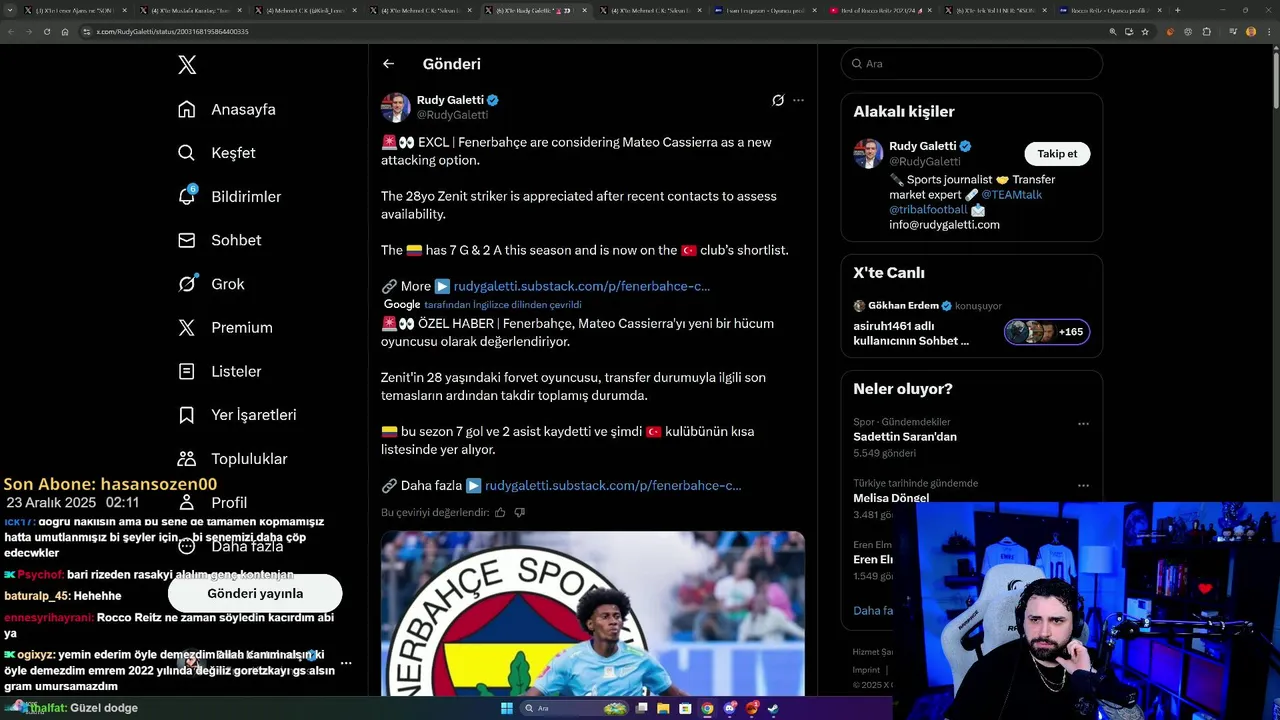Image resolution: width=1280 pixels, height=720 pixels.
Task: Click the zoom magnifier icon in address bar
Action: pyautogui.click(x=1112, y=32)
